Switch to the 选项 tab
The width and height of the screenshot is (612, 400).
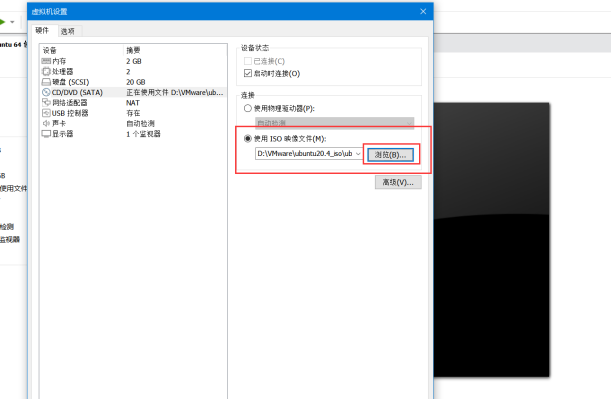click(68, 31)
